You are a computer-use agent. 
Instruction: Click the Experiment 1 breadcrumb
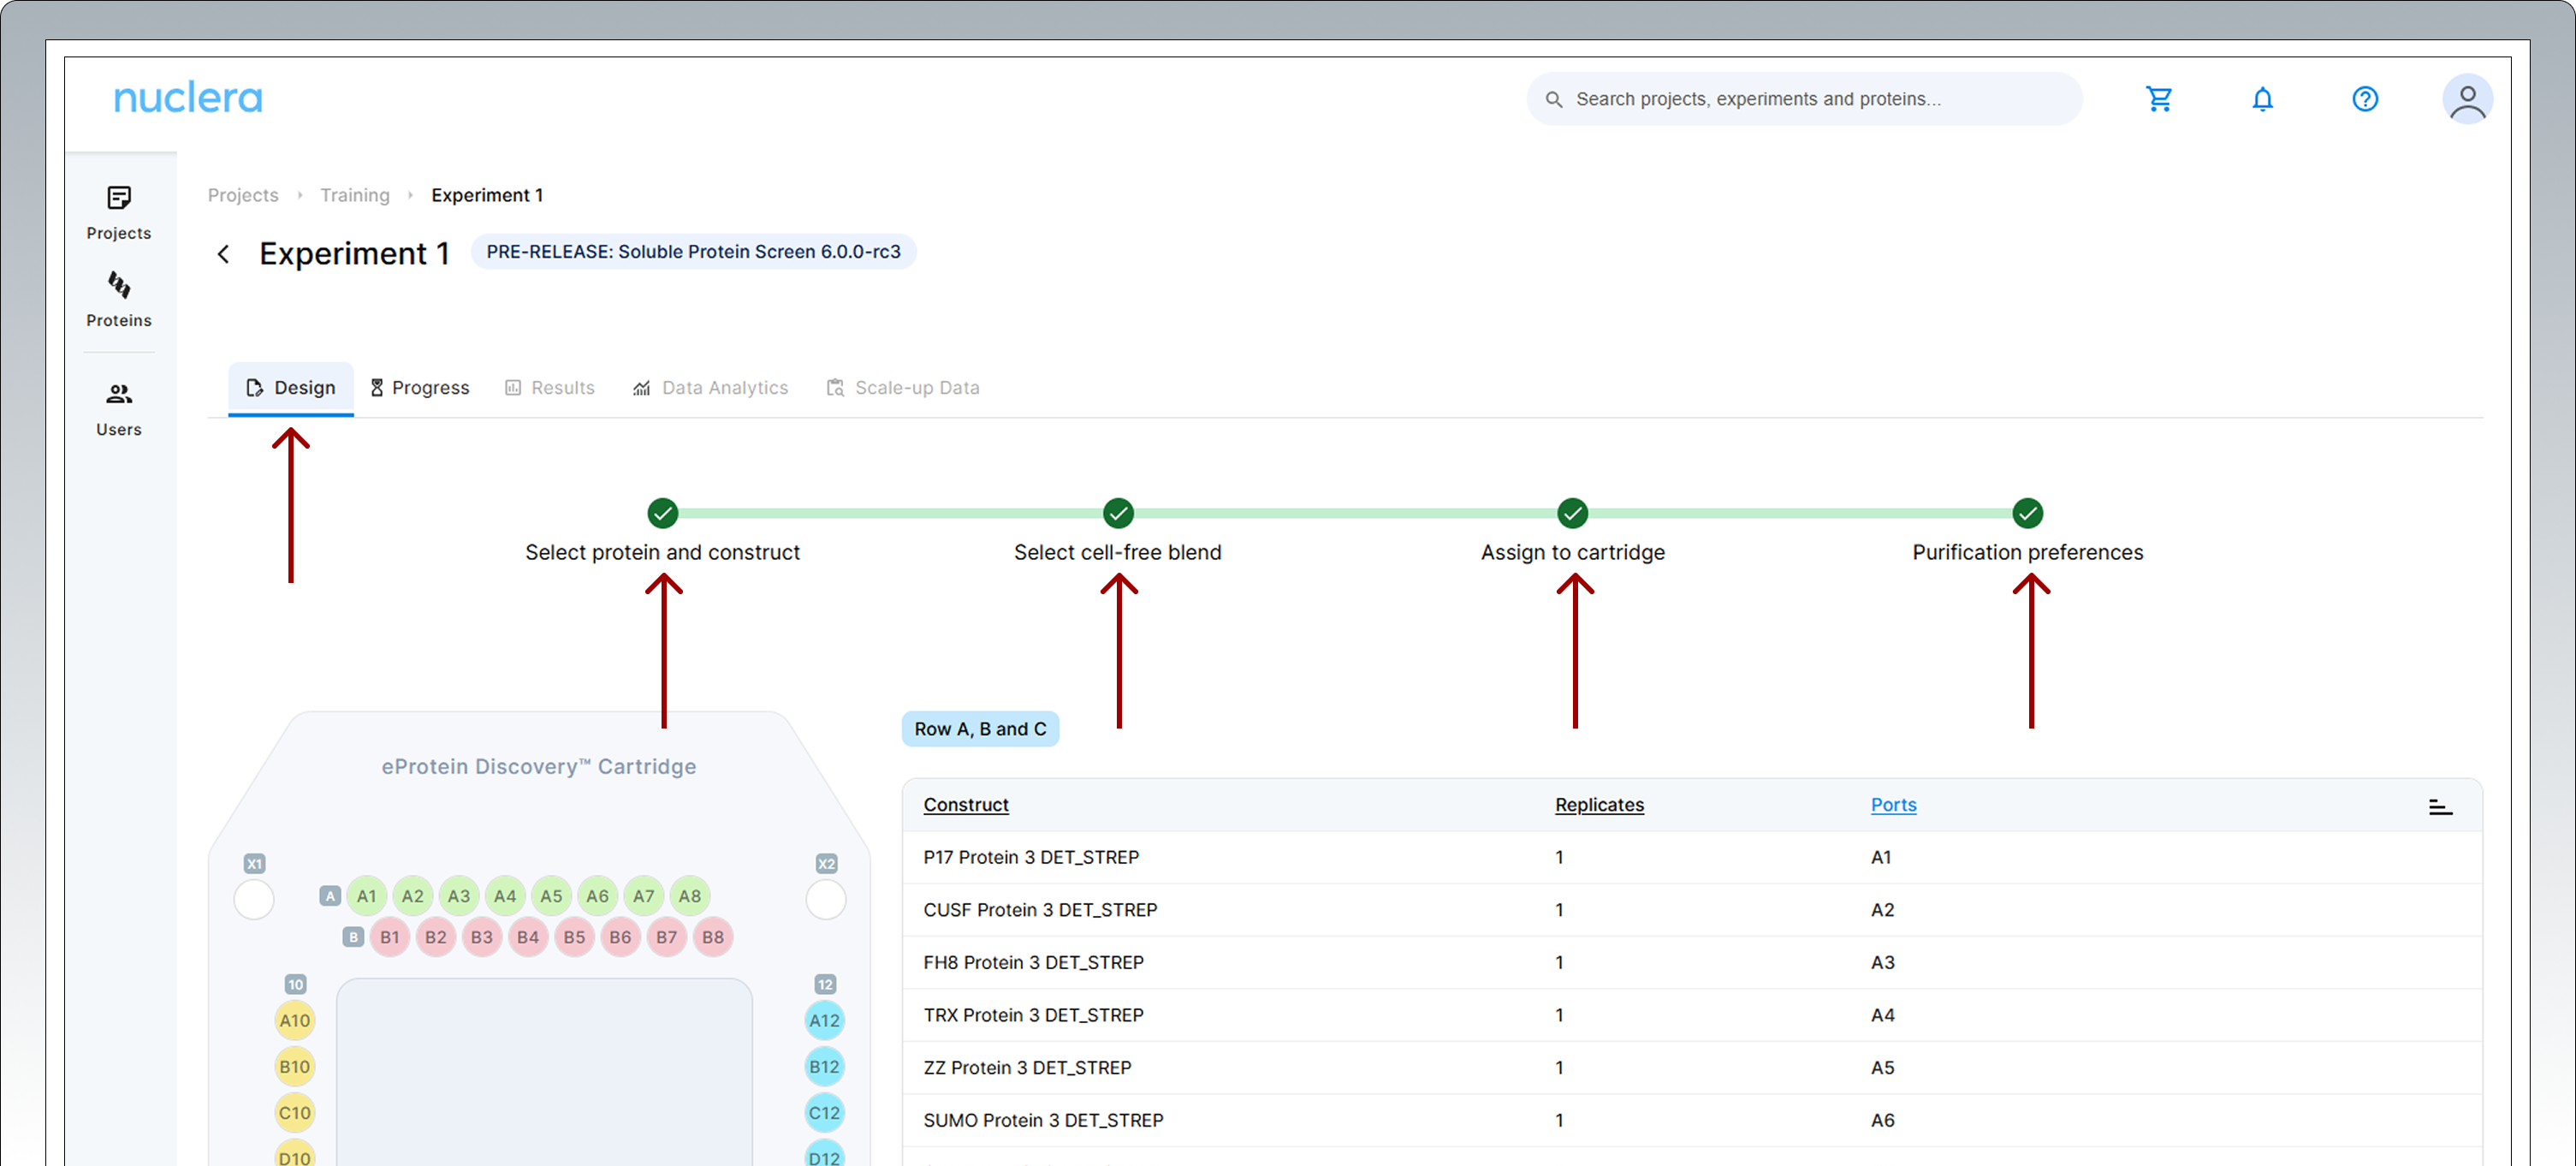pyautogui.click(x=487, y=195)
